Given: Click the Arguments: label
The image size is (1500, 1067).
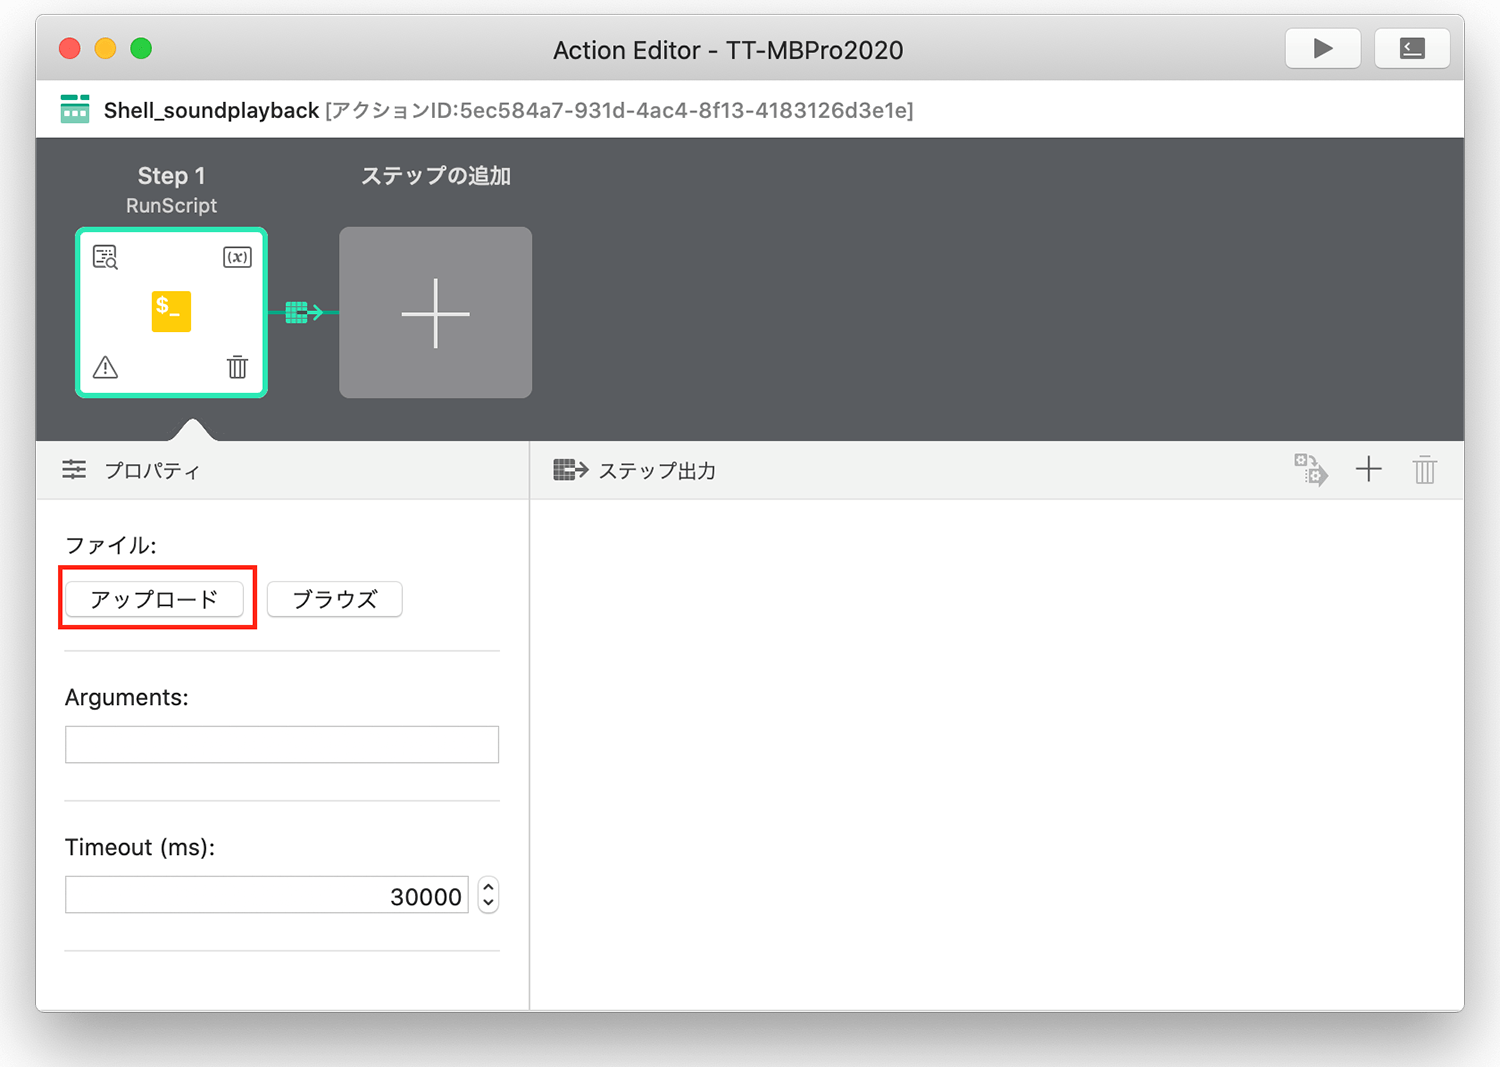Looking at the screenshot, I should coord(127,697).
